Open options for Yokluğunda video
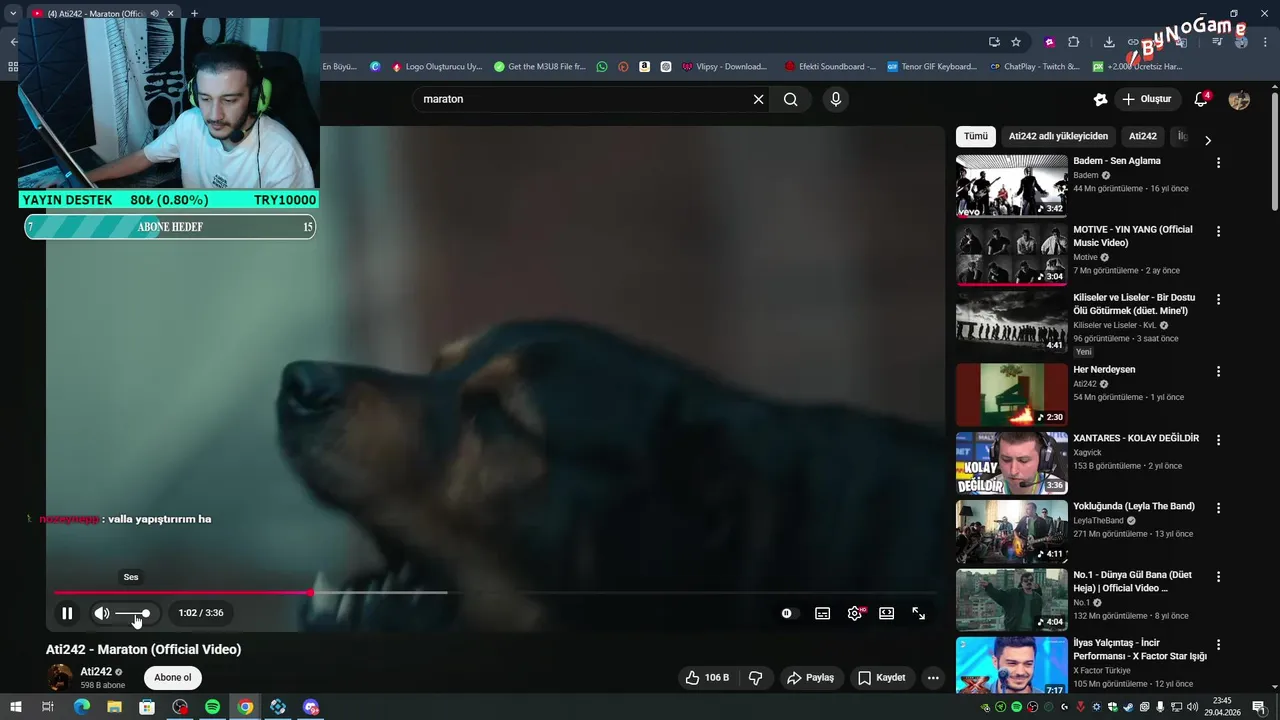 pos(1218,508)
